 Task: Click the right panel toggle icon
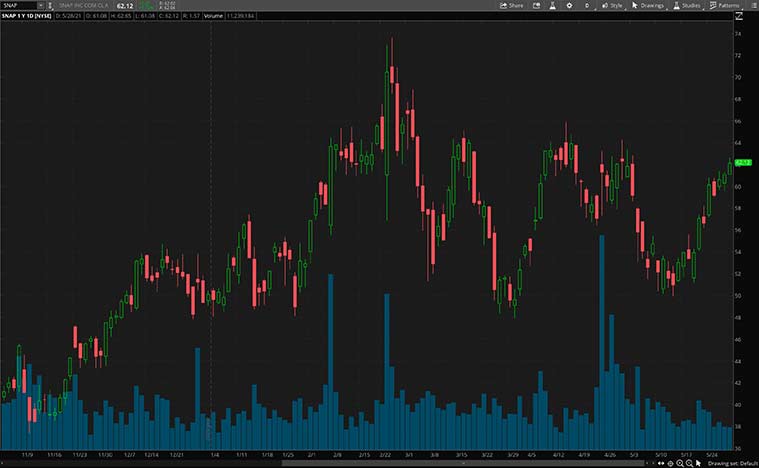[754, 5]
